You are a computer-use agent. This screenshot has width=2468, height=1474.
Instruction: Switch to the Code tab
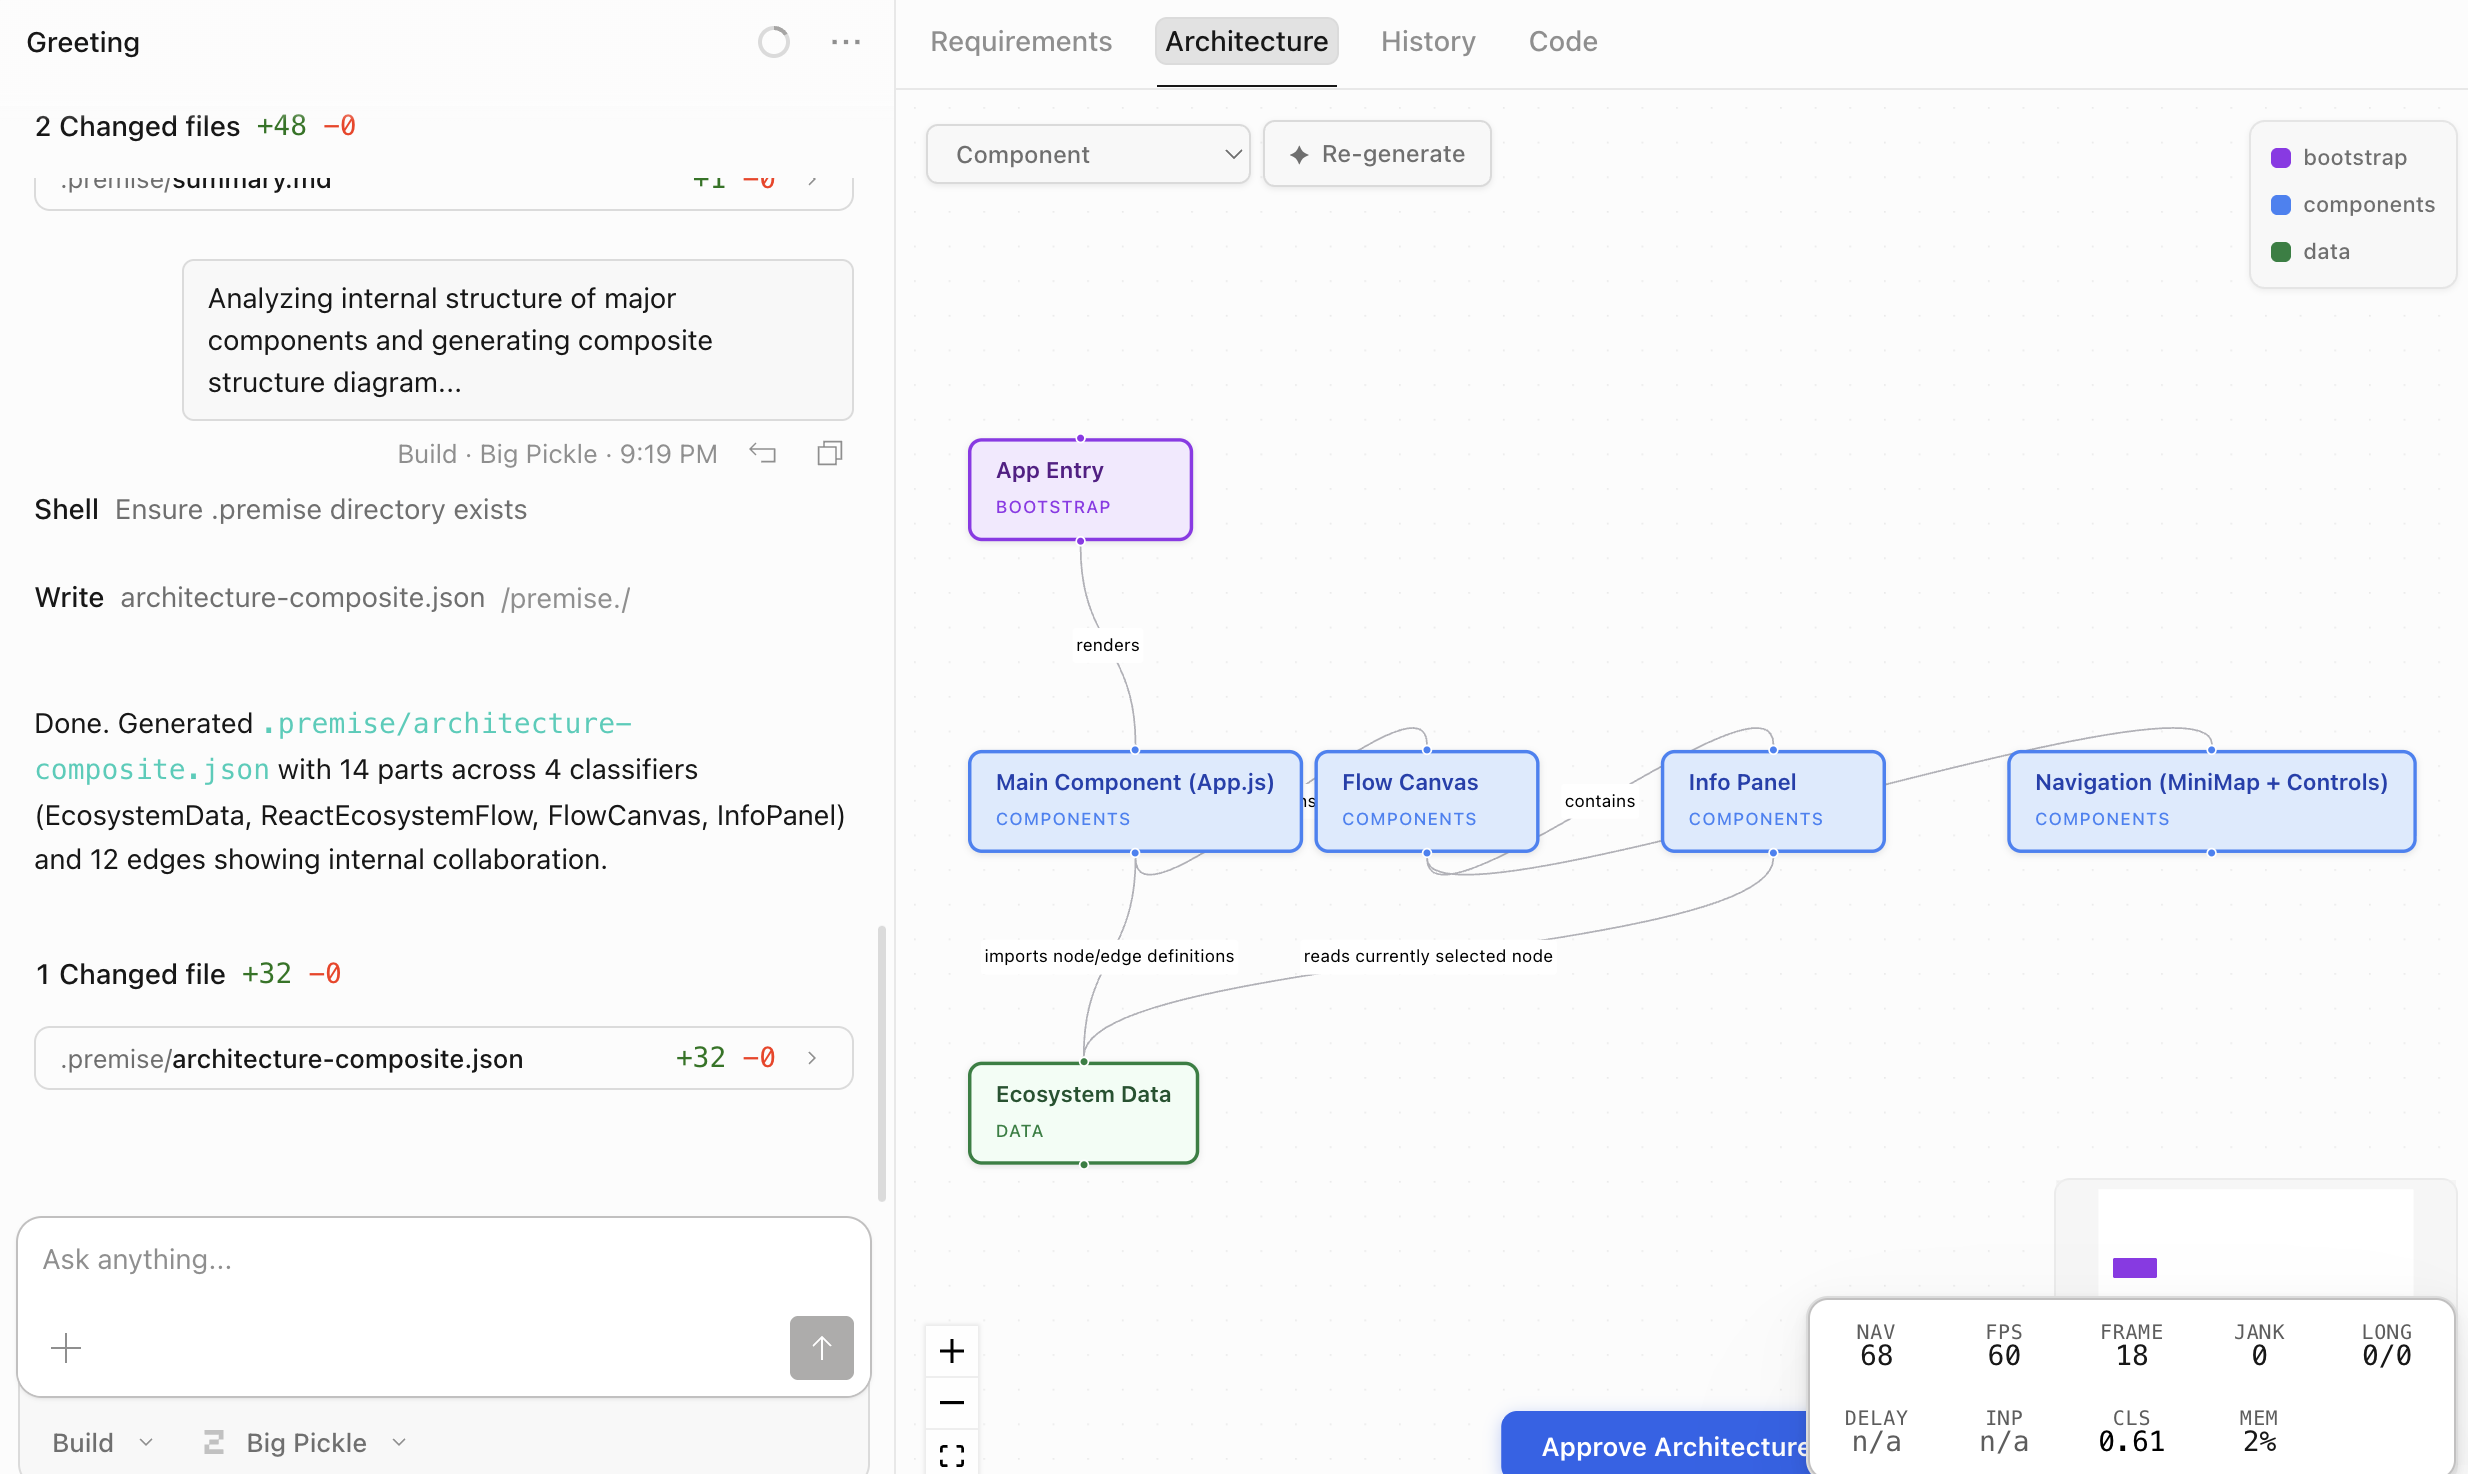[1563, 41]
